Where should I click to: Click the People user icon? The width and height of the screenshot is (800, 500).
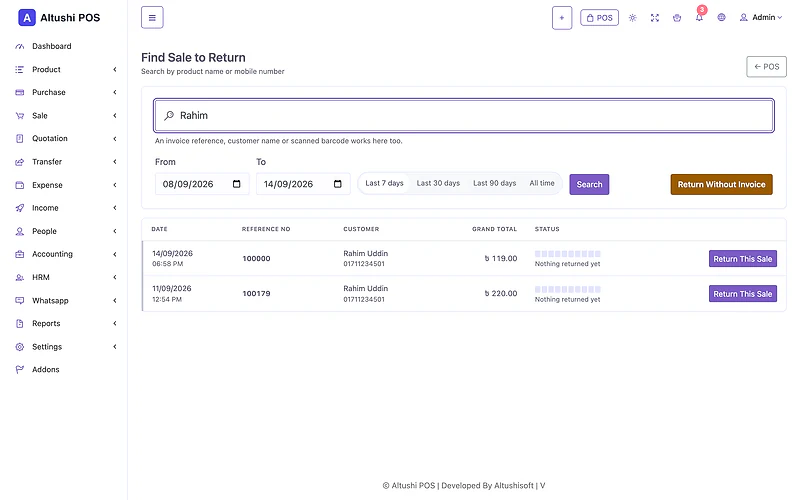(19, 231)
